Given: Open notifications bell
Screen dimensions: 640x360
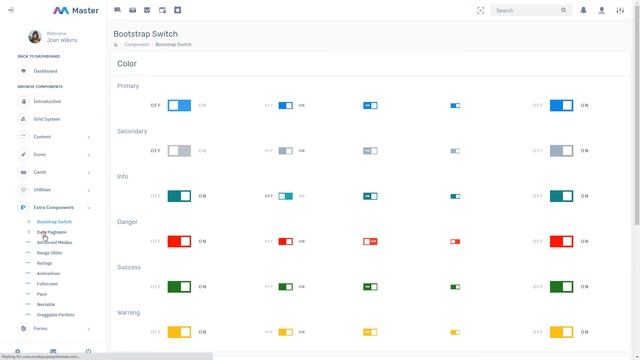Looking at the screenshot, I should pos(584,11).
